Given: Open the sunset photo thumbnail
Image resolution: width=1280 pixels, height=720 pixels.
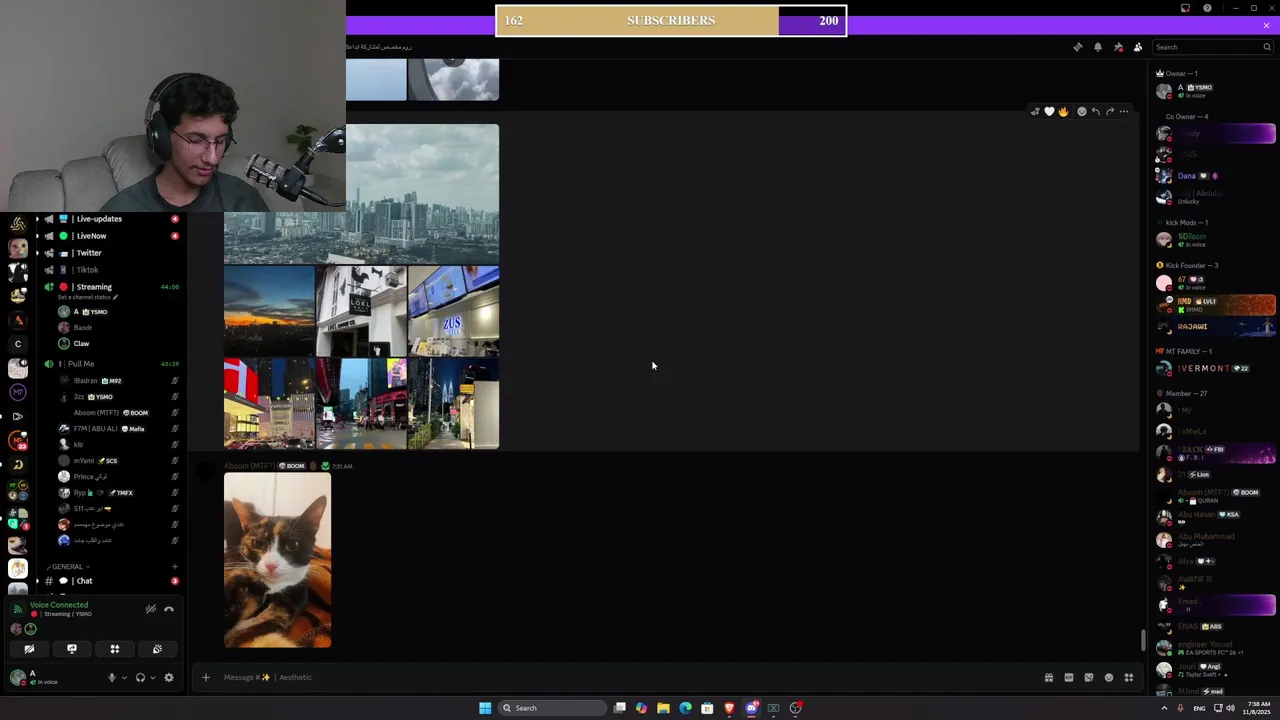Looking at the screenshot, I should tap(269, 311).
